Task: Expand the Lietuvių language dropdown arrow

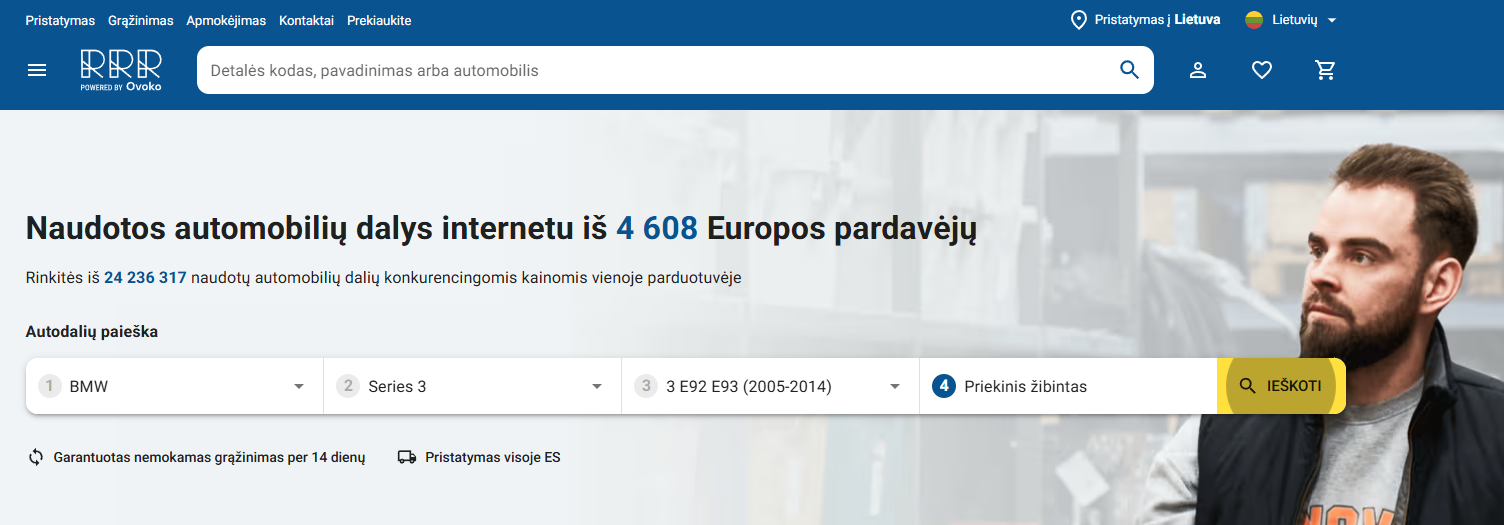Action: (x=1331, y=20)
